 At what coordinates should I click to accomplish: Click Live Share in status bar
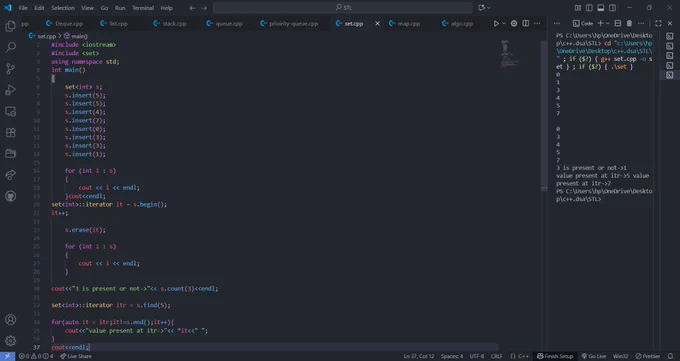pyautogui.click(x=76, y=356)
